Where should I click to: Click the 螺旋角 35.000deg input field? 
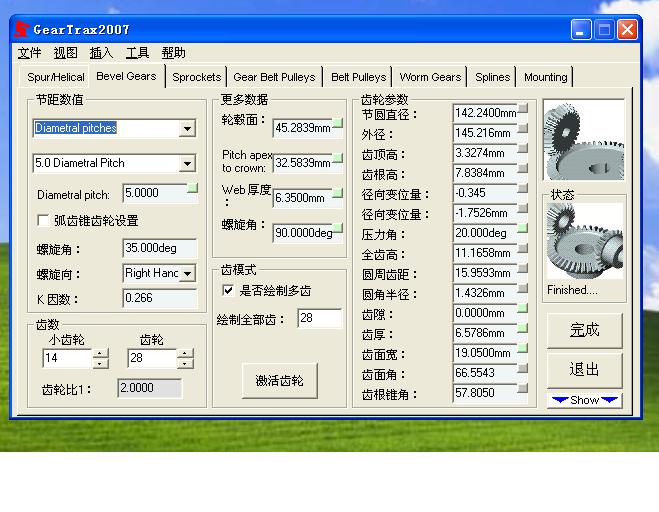pos(160,248)
